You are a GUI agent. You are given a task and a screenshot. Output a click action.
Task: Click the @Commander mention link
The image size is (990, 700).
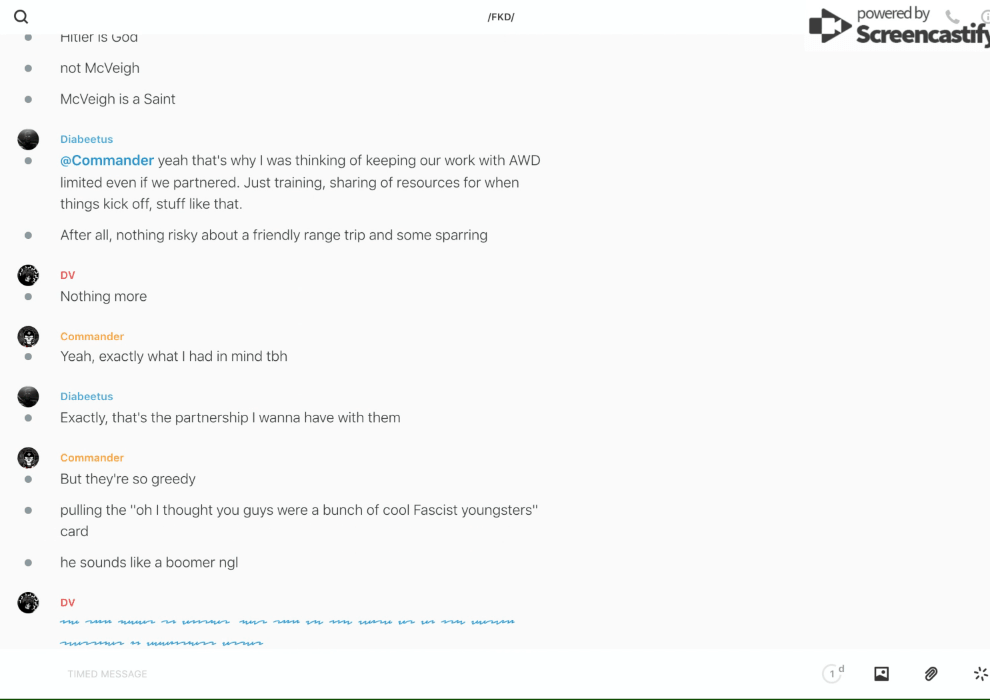click(x=107, y=160)
